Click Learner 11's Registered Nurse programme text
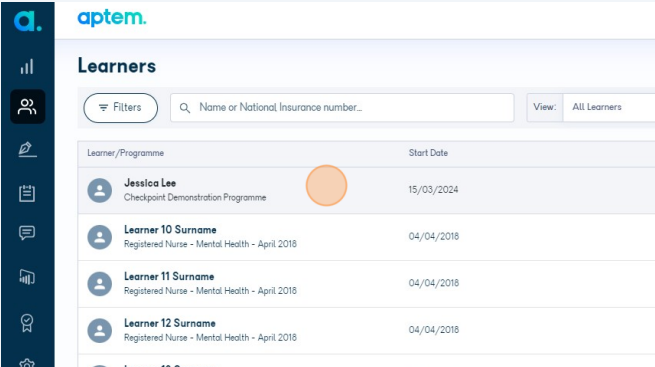 click(x=210, y=291)
